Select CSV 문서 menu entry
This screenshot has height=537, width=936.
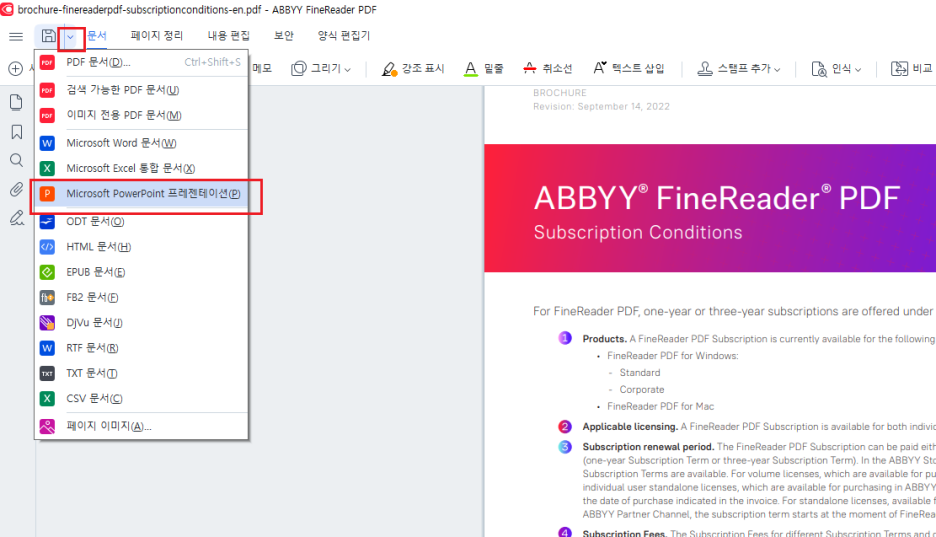tap(141, 399)
